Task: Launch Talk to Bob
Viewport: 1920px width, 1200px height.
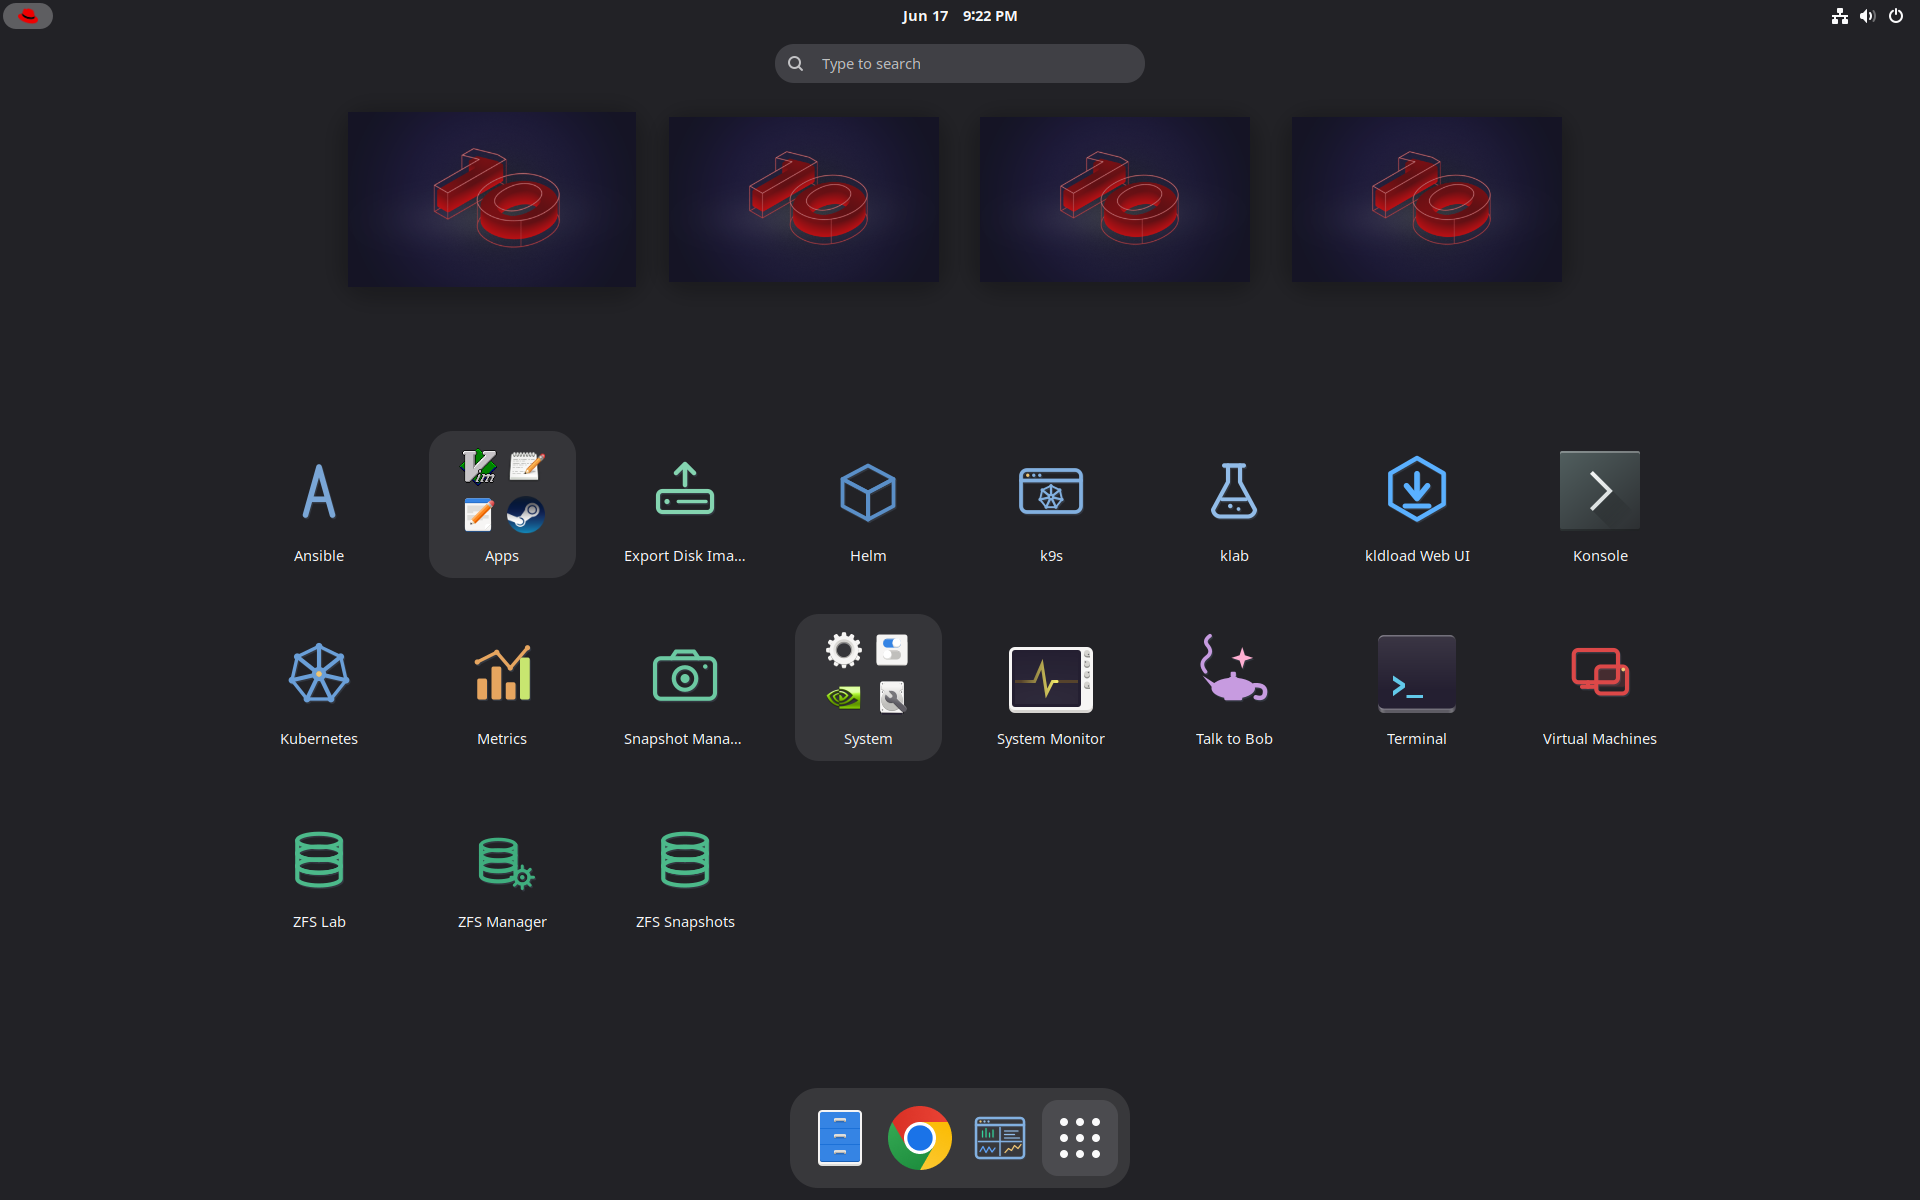Action: [1234, 688]
